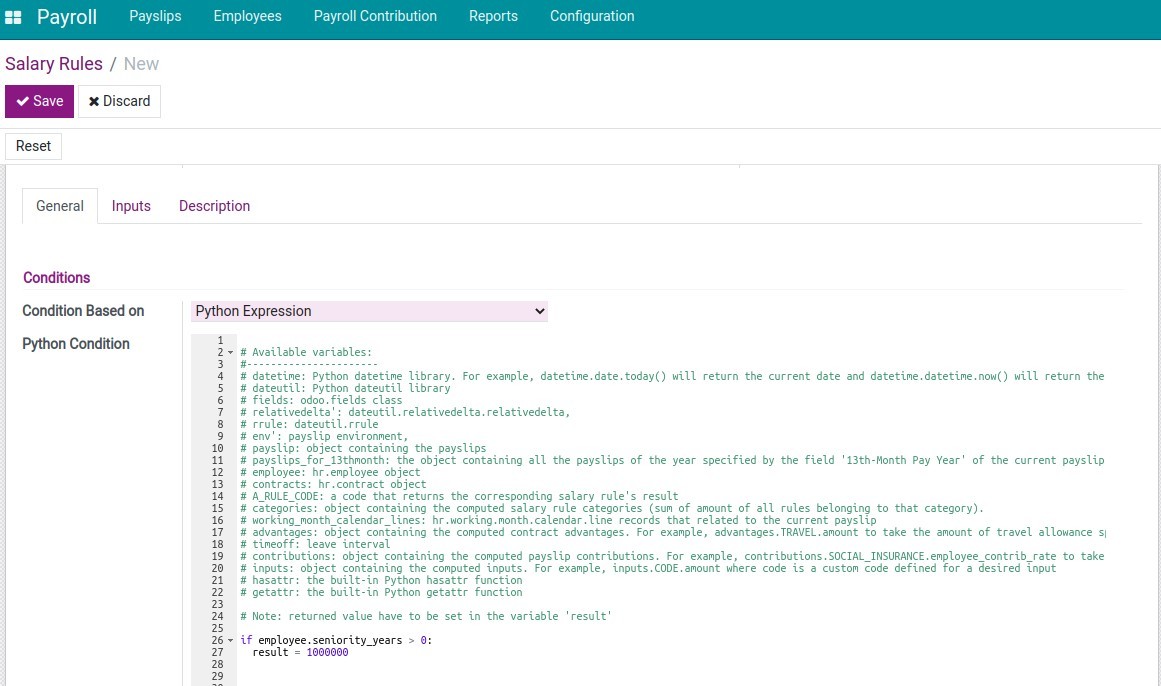Image resolution: width=1161 pixels, height=686 pixels.
Task: Switch to the Description tab
Action: click(x=214, y=206)
